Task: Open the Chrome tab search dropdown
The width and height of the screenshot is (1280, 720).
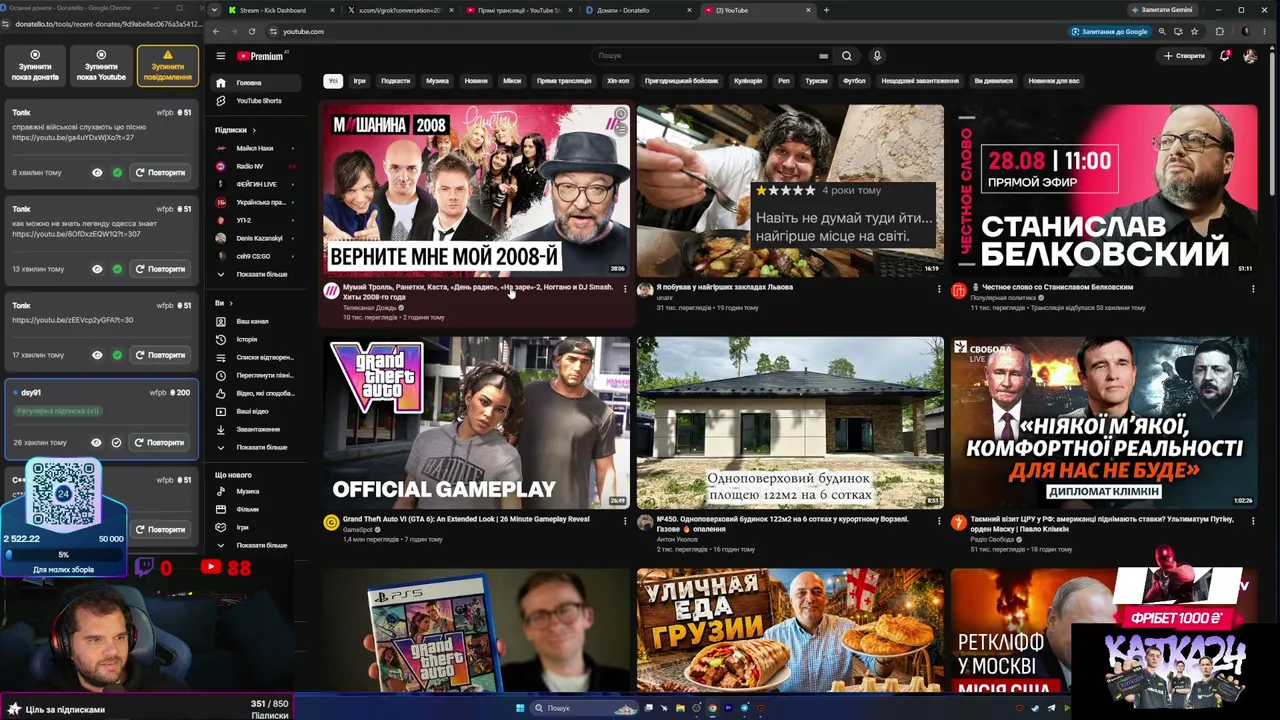Action: 214,10
